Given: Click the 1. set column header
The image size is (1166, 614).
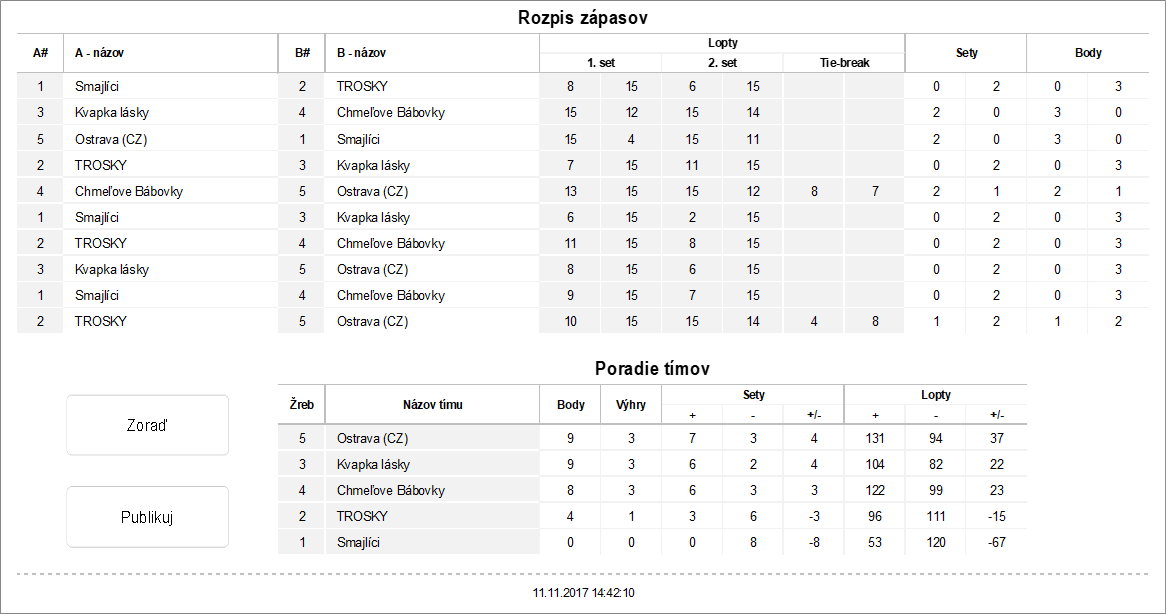Looking at the screenshot, I should pyautogui.click(x=600, y=62).
